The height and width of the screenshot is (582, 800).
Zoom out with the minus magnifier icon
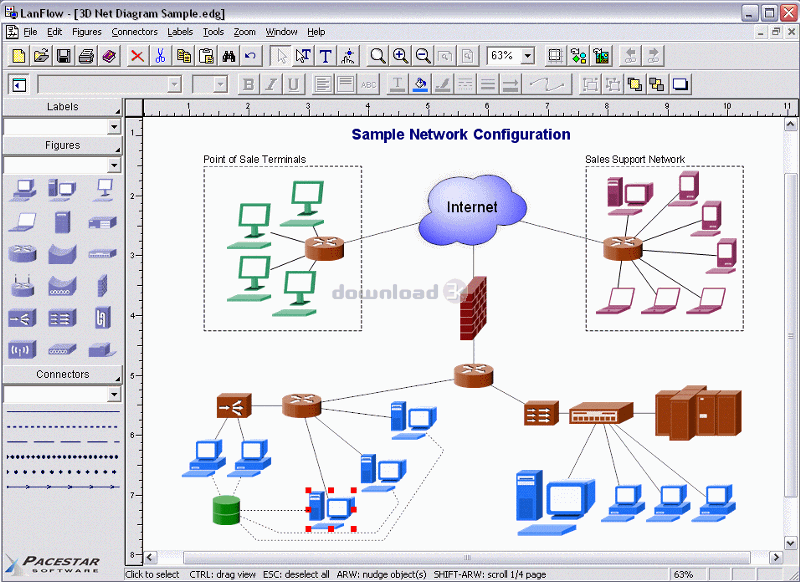pos(423,56)
